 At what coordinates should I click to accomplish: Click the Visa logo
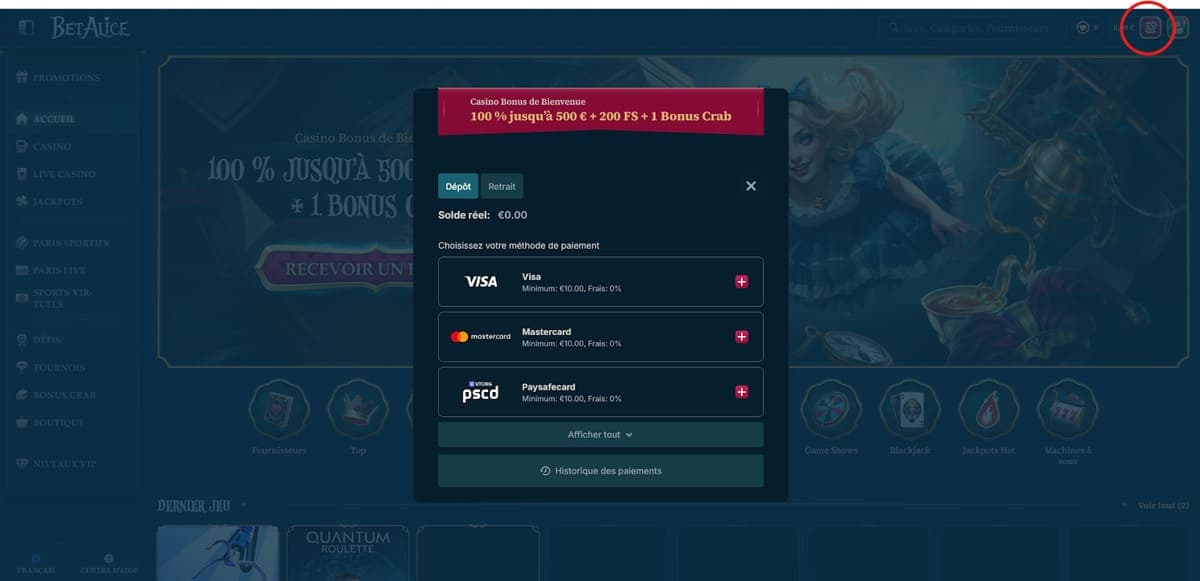click(x=481, y=282)
